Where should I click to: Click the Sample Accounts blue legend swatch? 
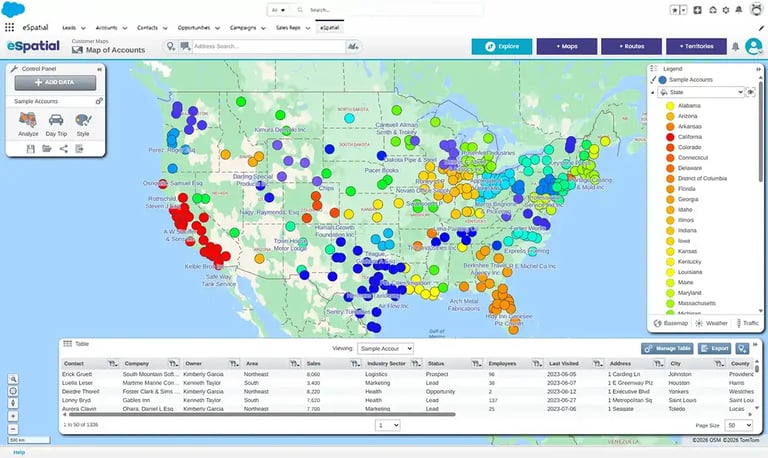coord(663,79)
